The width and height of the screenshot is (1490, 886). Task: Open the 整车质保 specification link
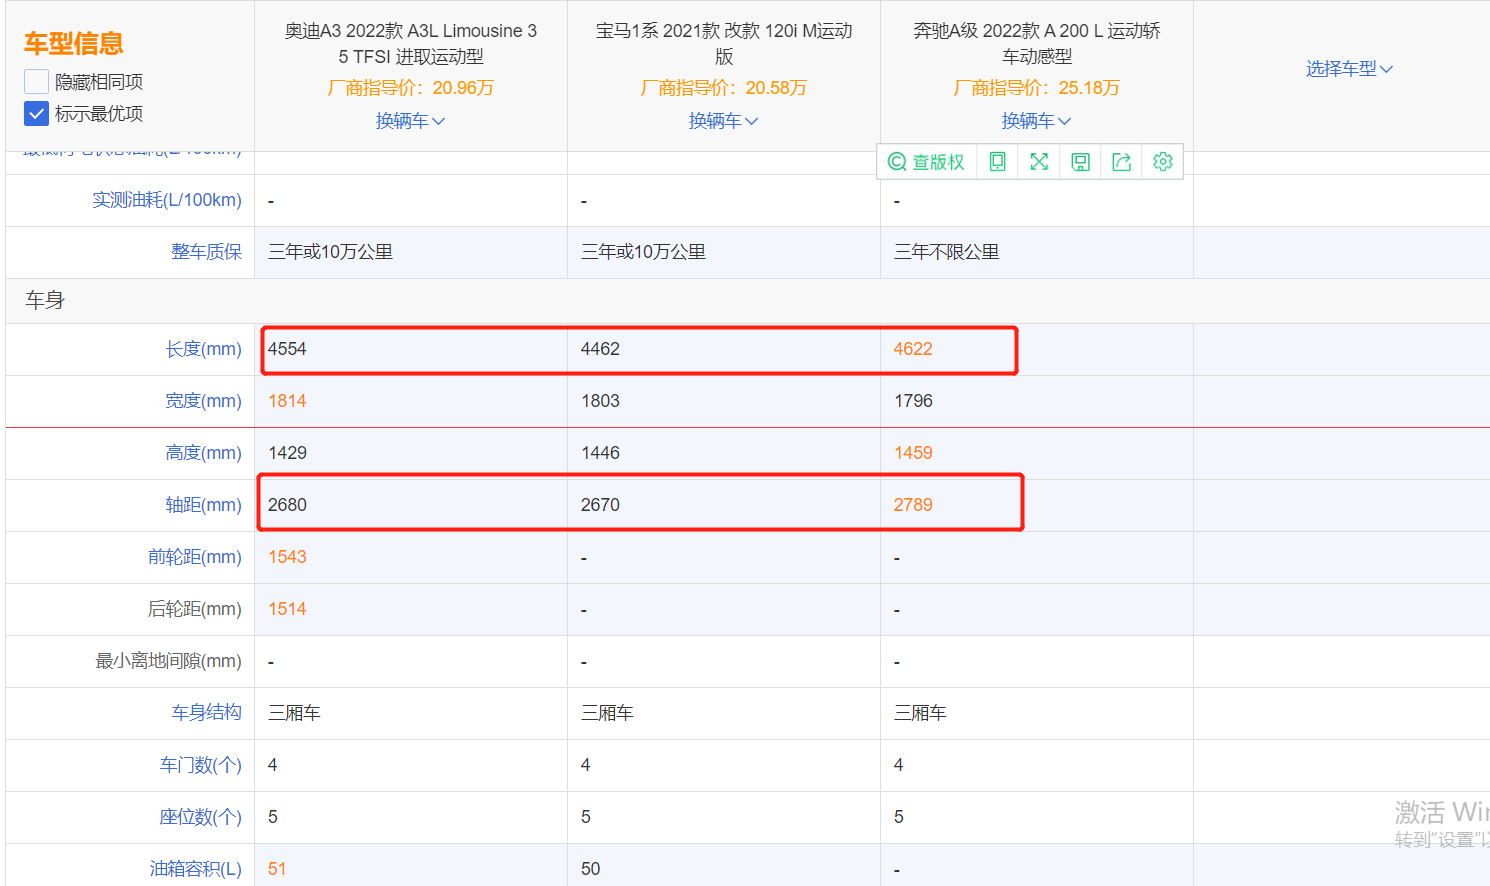[206, 251]
